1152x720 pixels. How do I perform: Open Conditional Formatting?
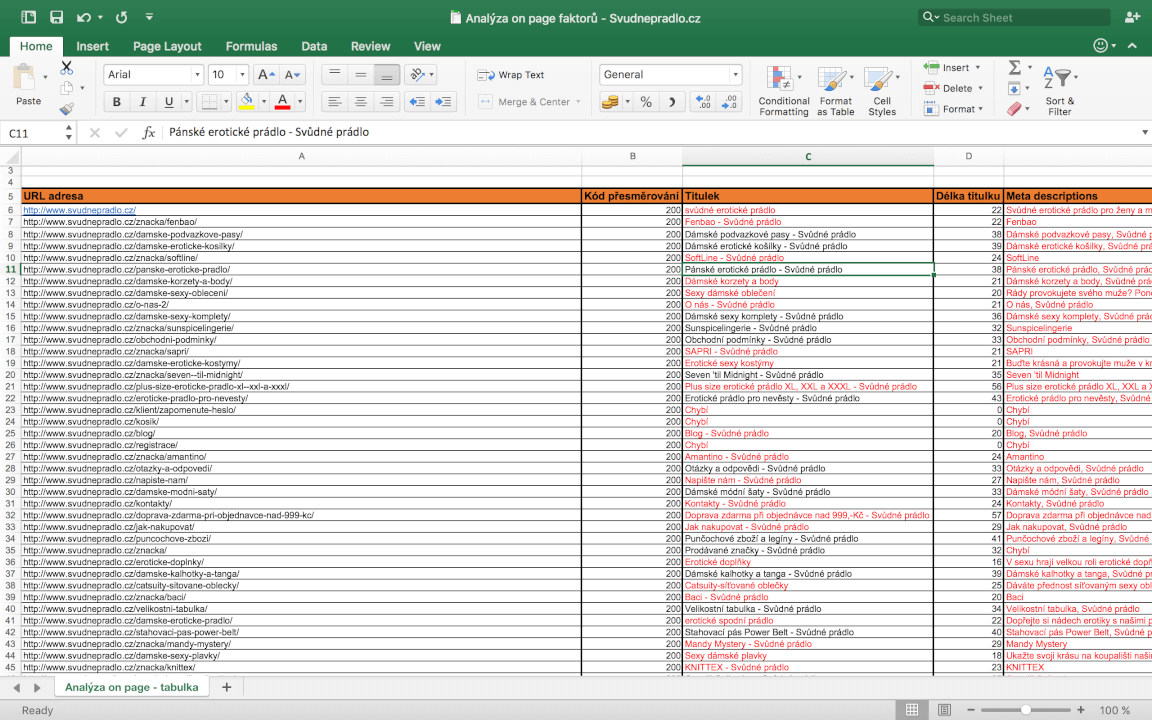tap(784, 92)
